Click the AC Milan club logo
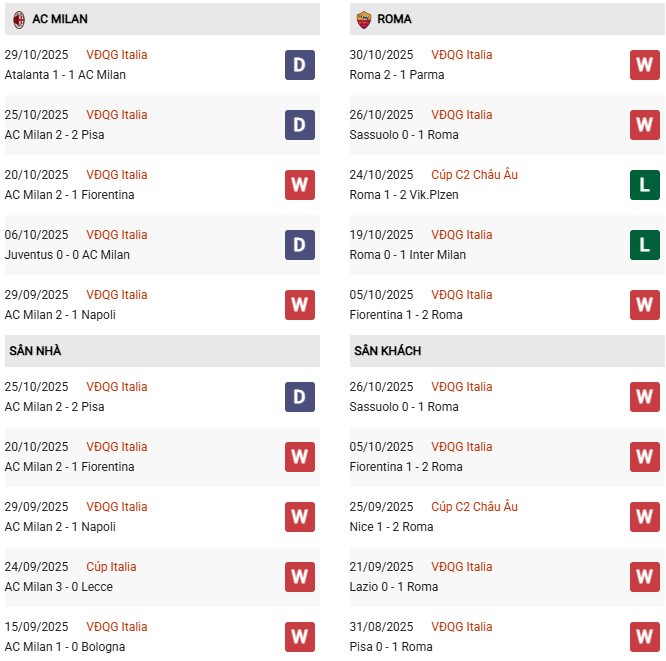This screenshot has height=661, width=666. 18,19
